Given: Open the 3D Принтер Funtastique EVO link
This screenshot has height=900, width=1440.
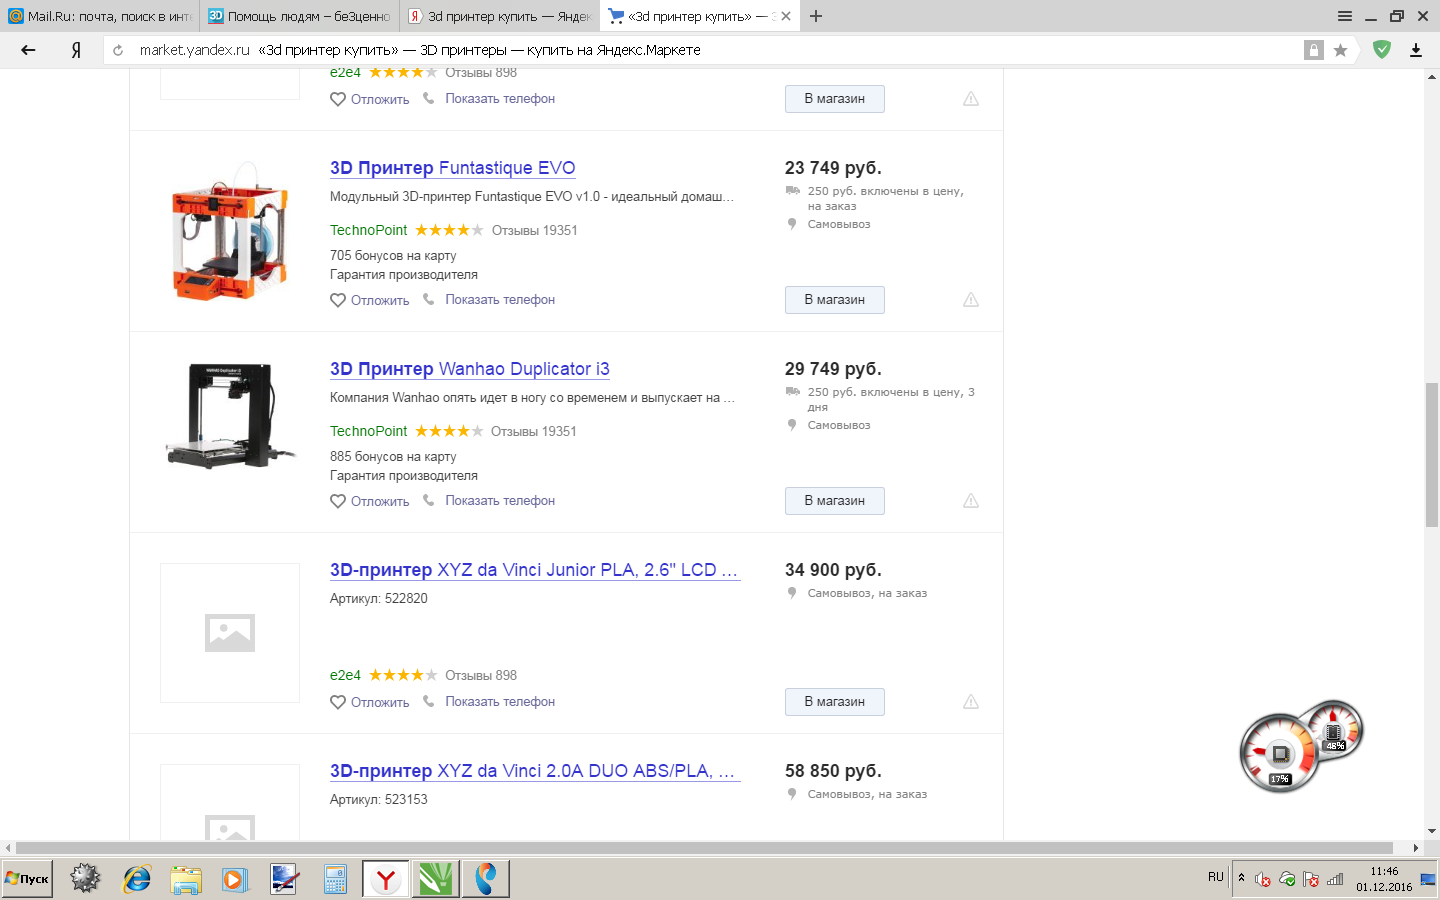Looking at the screenshot, I should click(x=453, y=168).
